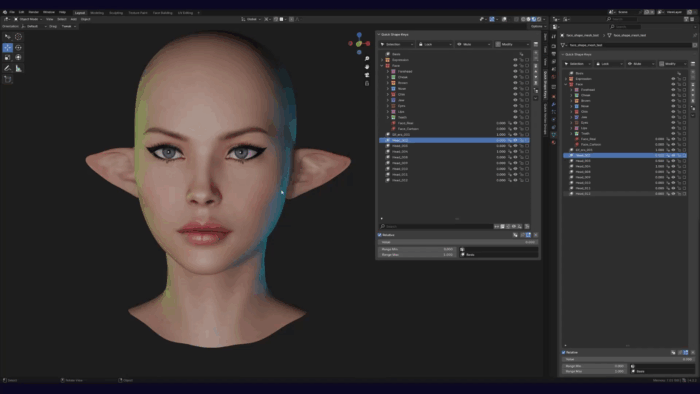Open Mute dropdown in Properties editor

(641, 64)
